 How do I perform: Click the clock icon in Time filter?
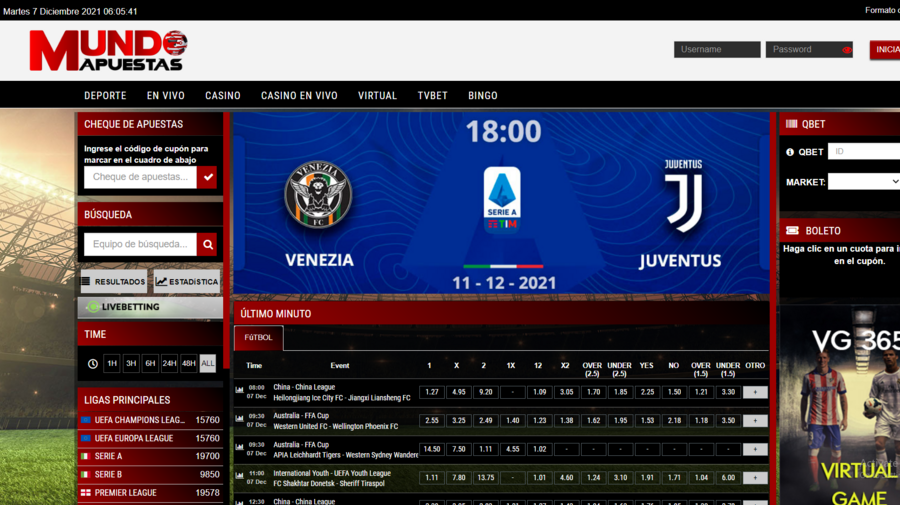(x=92, y=363)
